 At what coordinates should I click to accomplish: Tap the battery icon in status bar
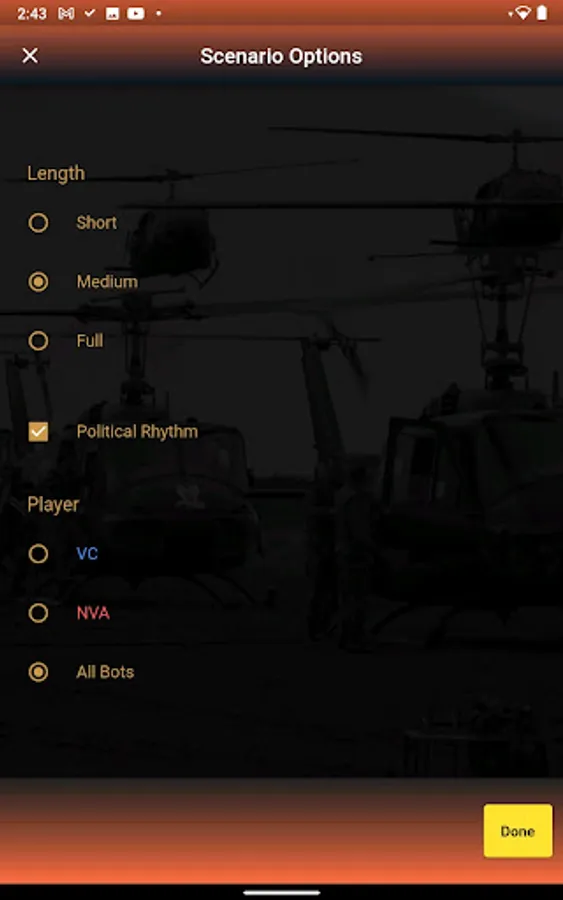[x=542, y=13]
